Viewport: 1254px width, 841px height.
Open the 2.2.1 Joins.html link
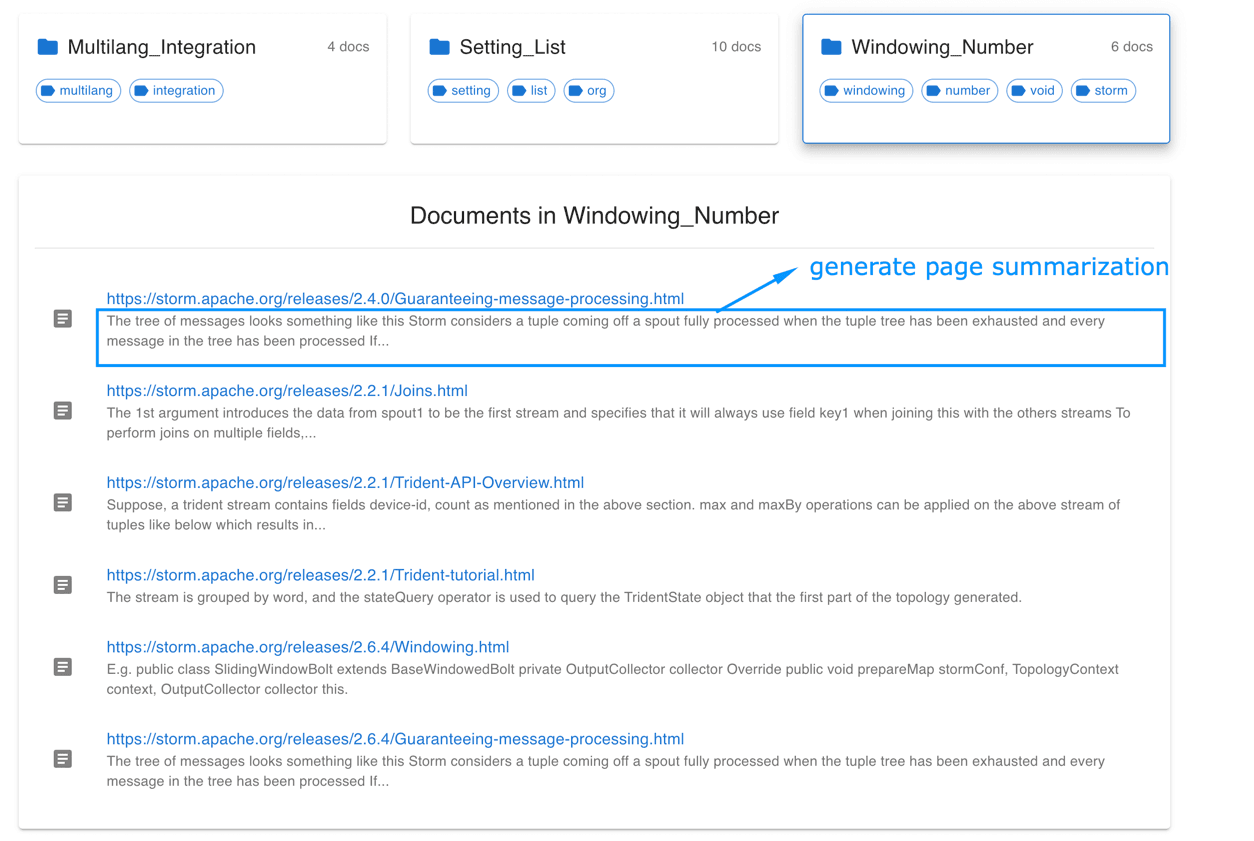pos(287,391)
